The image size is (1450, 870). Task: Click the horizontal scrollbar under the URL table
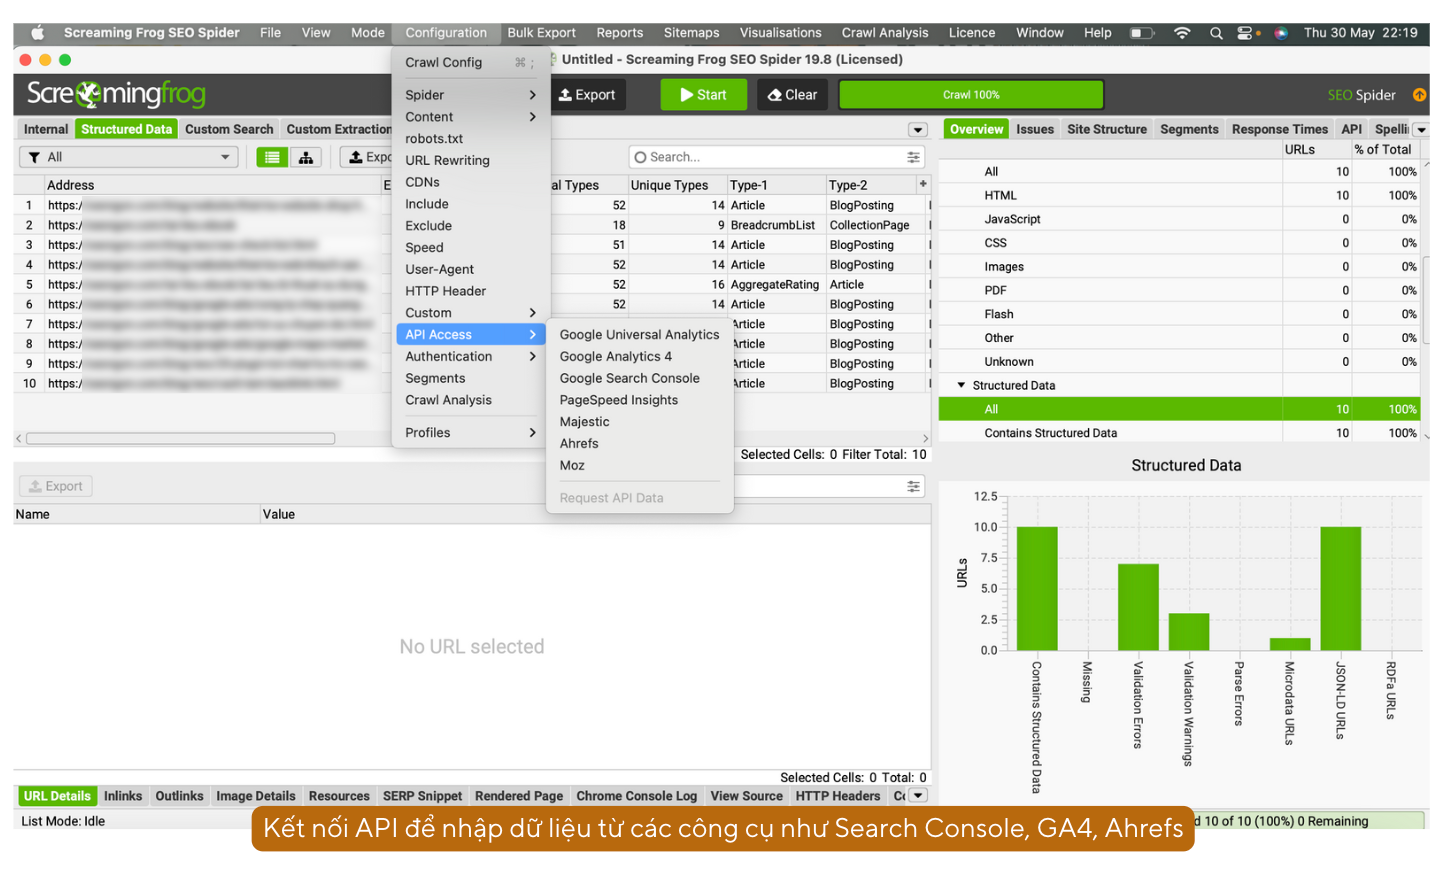181,438
